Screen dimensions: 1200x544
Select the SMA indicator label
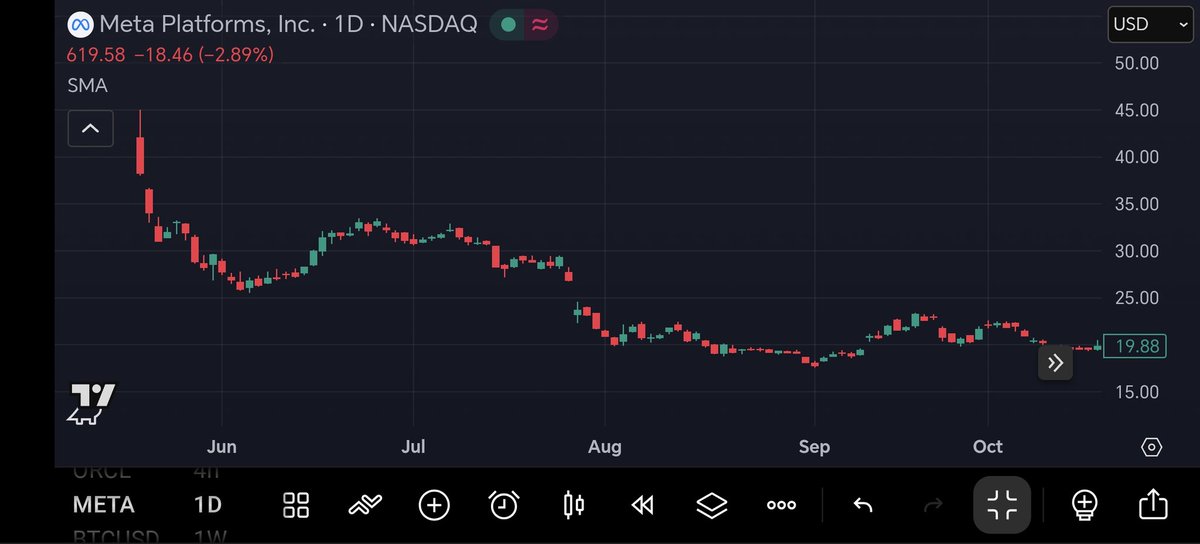[87, 86]
